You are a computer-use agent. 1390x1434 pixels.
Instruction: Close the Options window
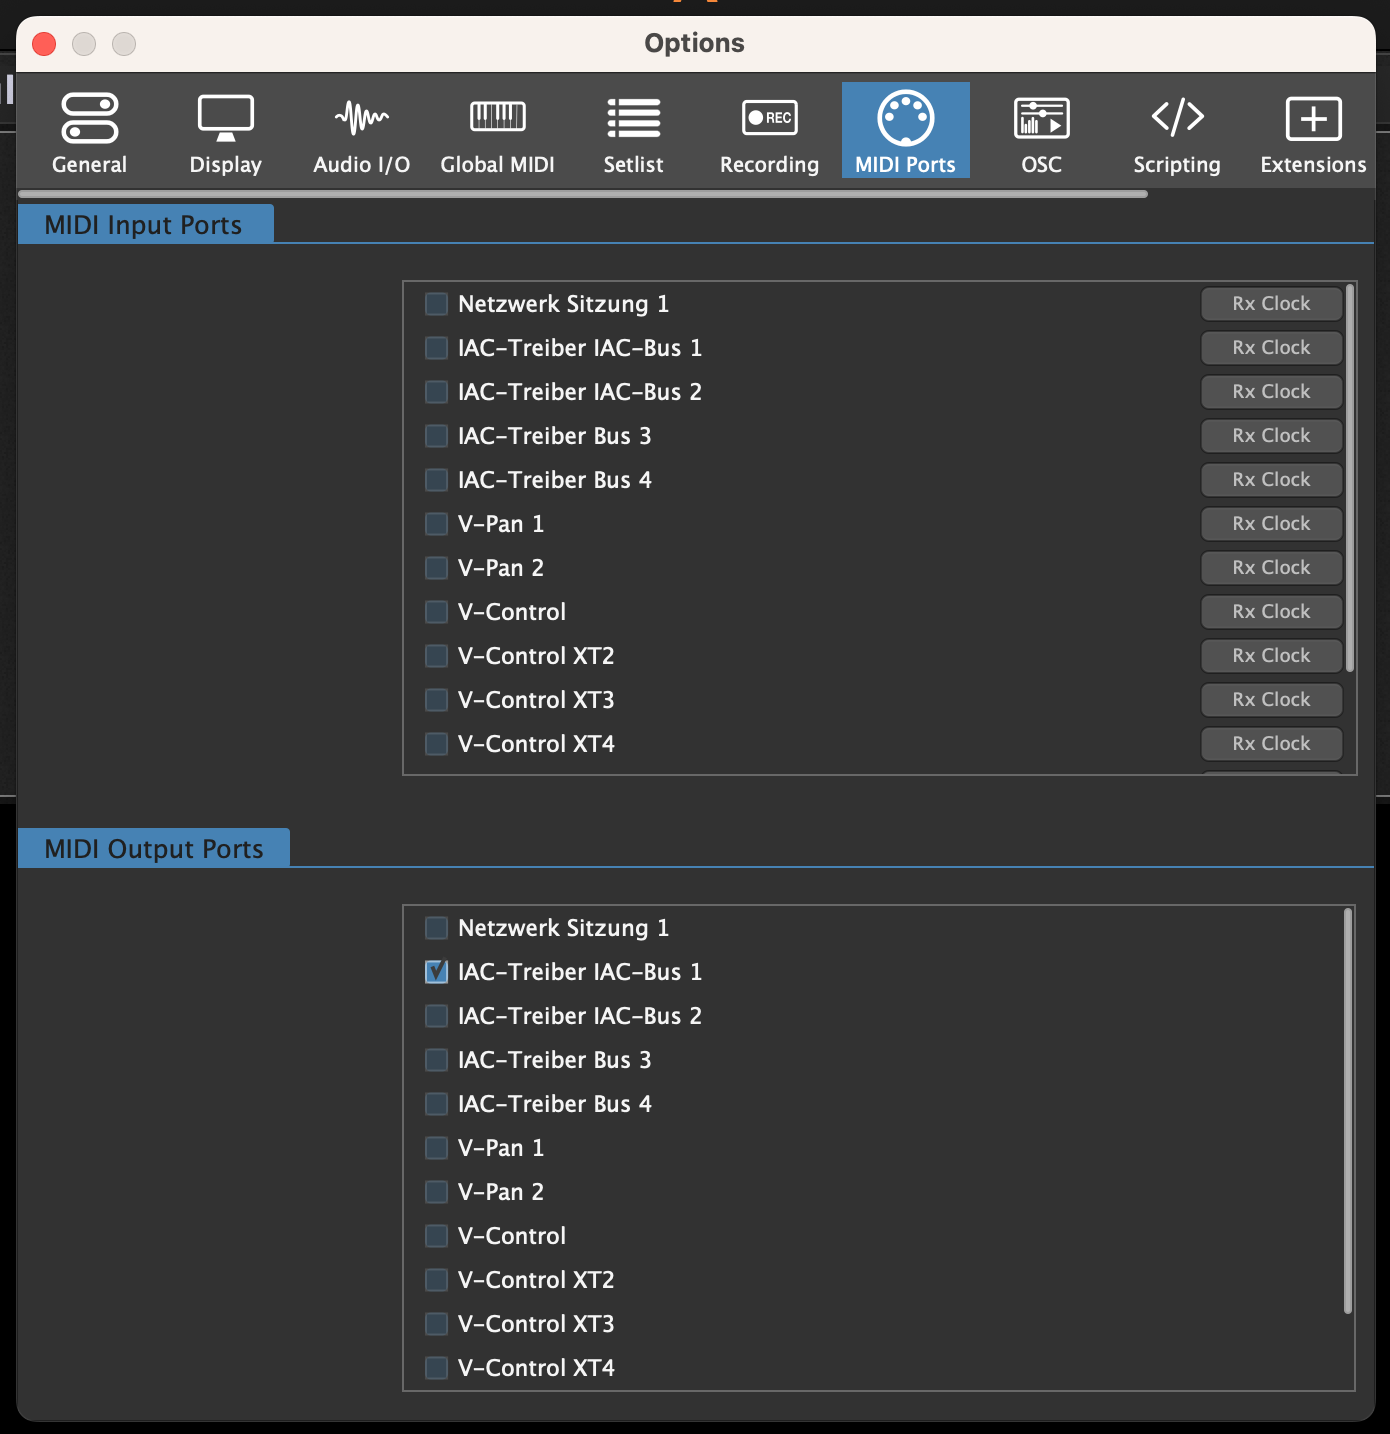point(44,44)
